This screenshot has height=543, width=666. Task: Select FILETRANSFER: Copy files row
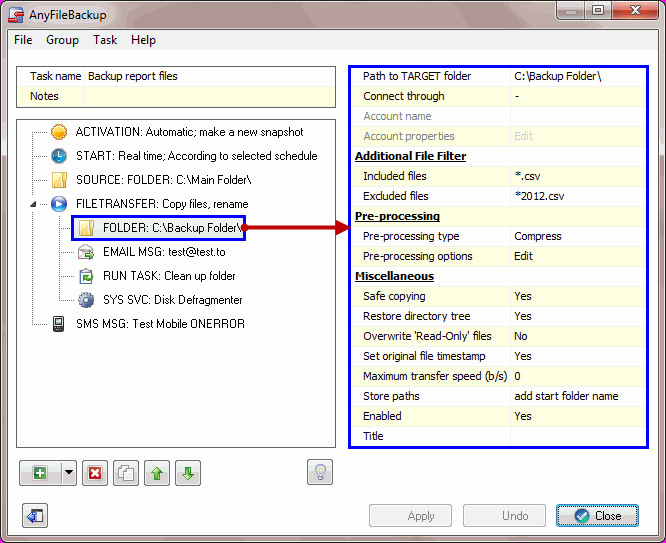(162, 204)
